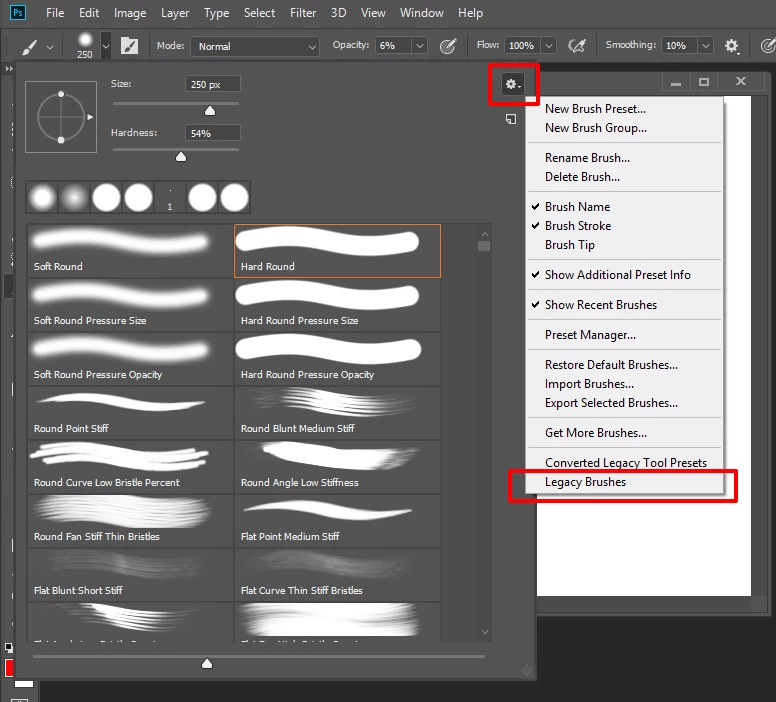Toggle pressure for opacity icon
This screenshot has height=702, width=776.
pyautogui.click(x=448, y=46)
